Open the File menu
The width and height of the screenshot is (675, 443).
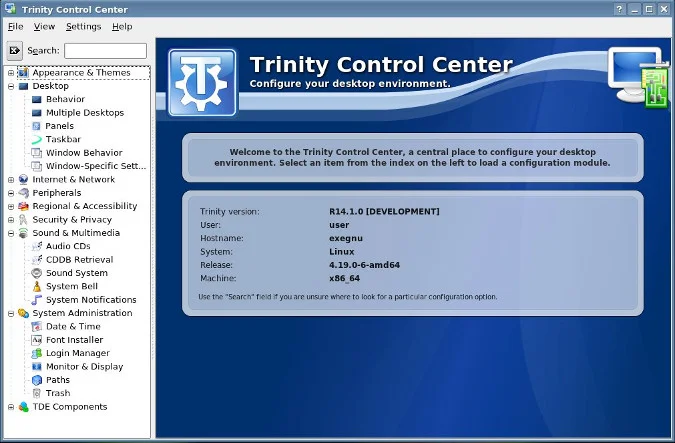point(15,27)
